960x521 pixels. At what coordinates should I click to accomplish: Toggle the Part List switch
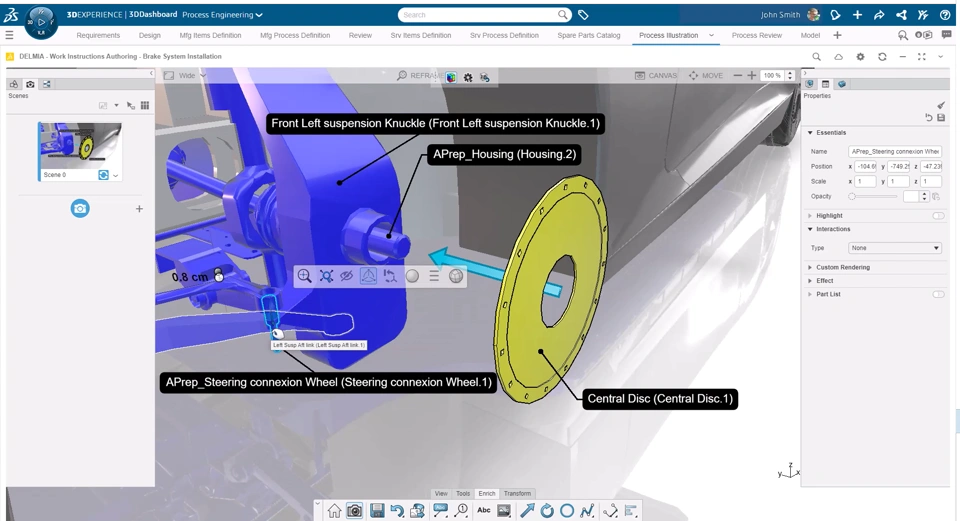coord(938,295)
